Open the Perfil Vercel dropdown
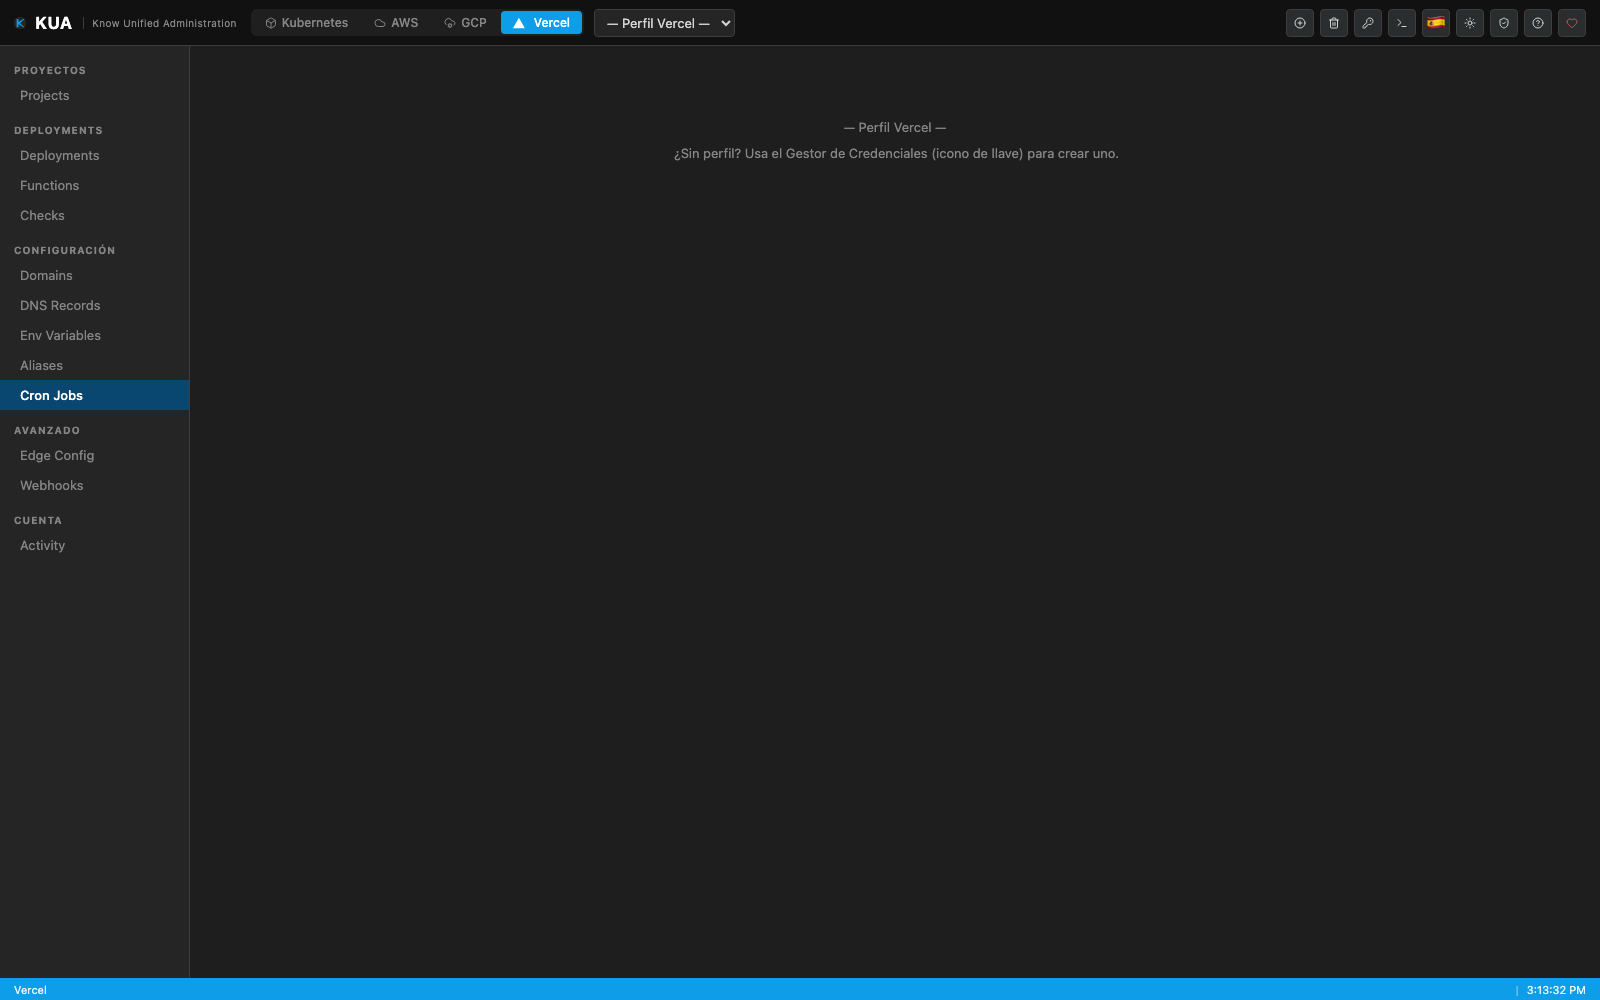This screenshot has width=1600, height=1000. [x=664, y=23]
